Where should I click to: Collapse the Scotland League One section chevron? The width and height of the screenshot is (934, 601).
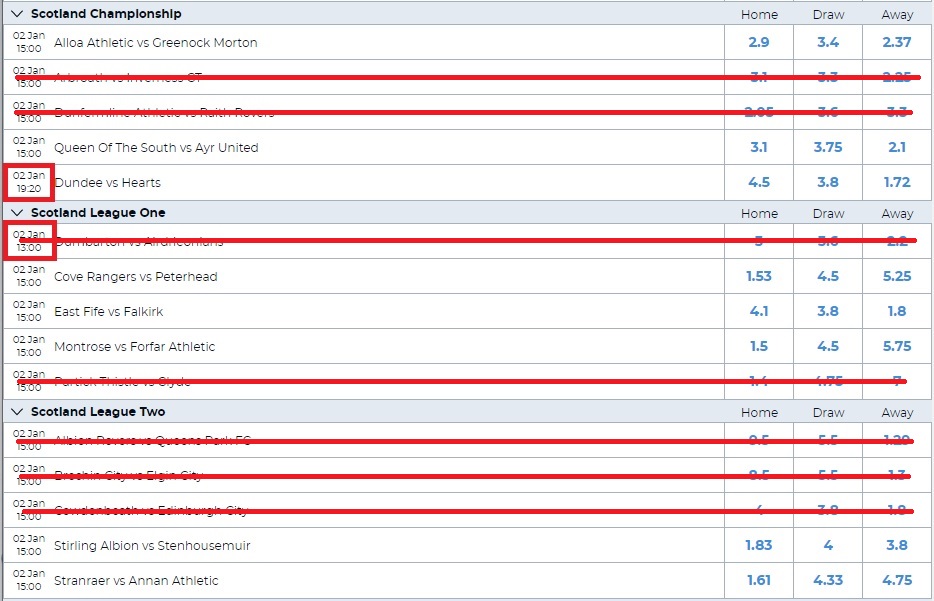tap(17, 213)
